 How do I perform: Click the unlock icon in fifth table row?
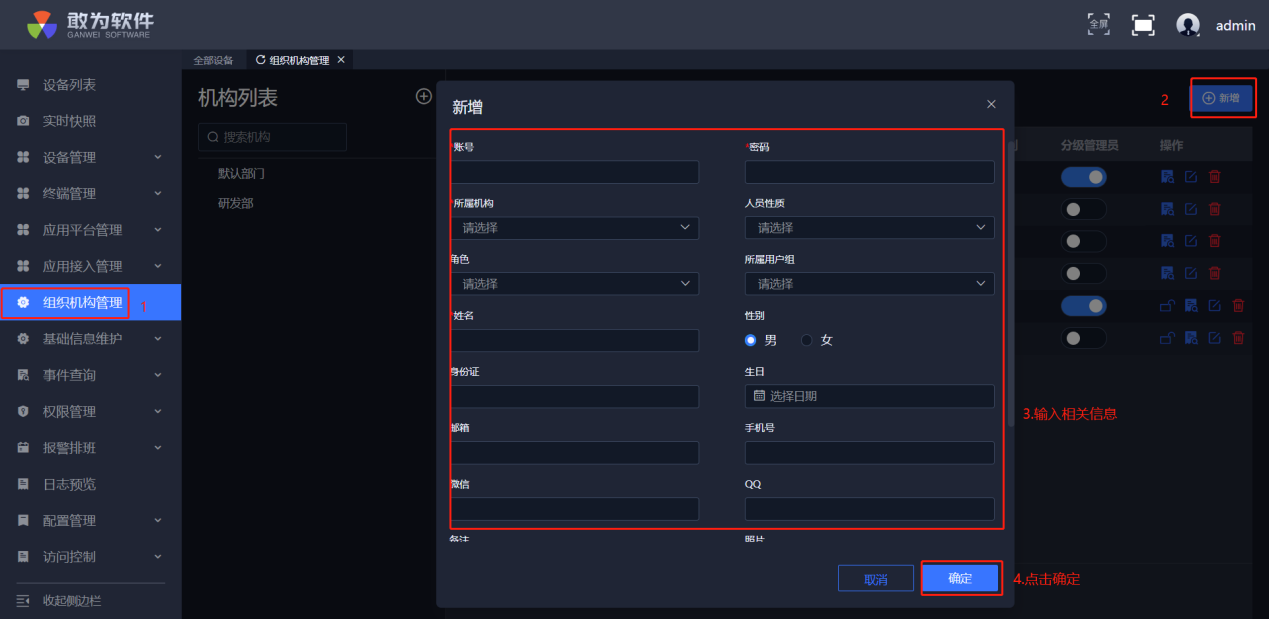coord(1167,306)
